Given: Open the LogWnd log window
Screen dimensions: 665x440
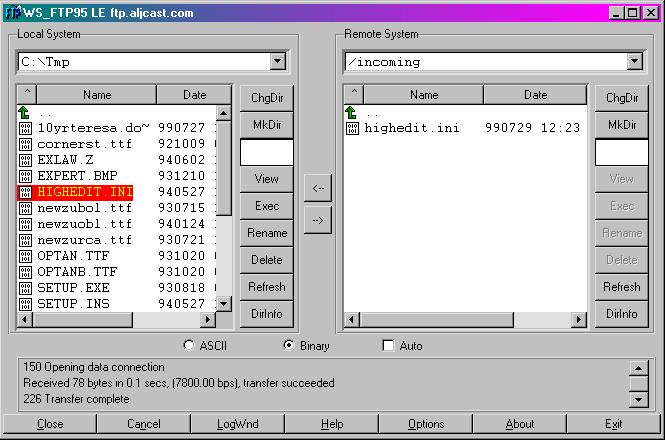Looking at the screenshot, I should pos(238,424).
